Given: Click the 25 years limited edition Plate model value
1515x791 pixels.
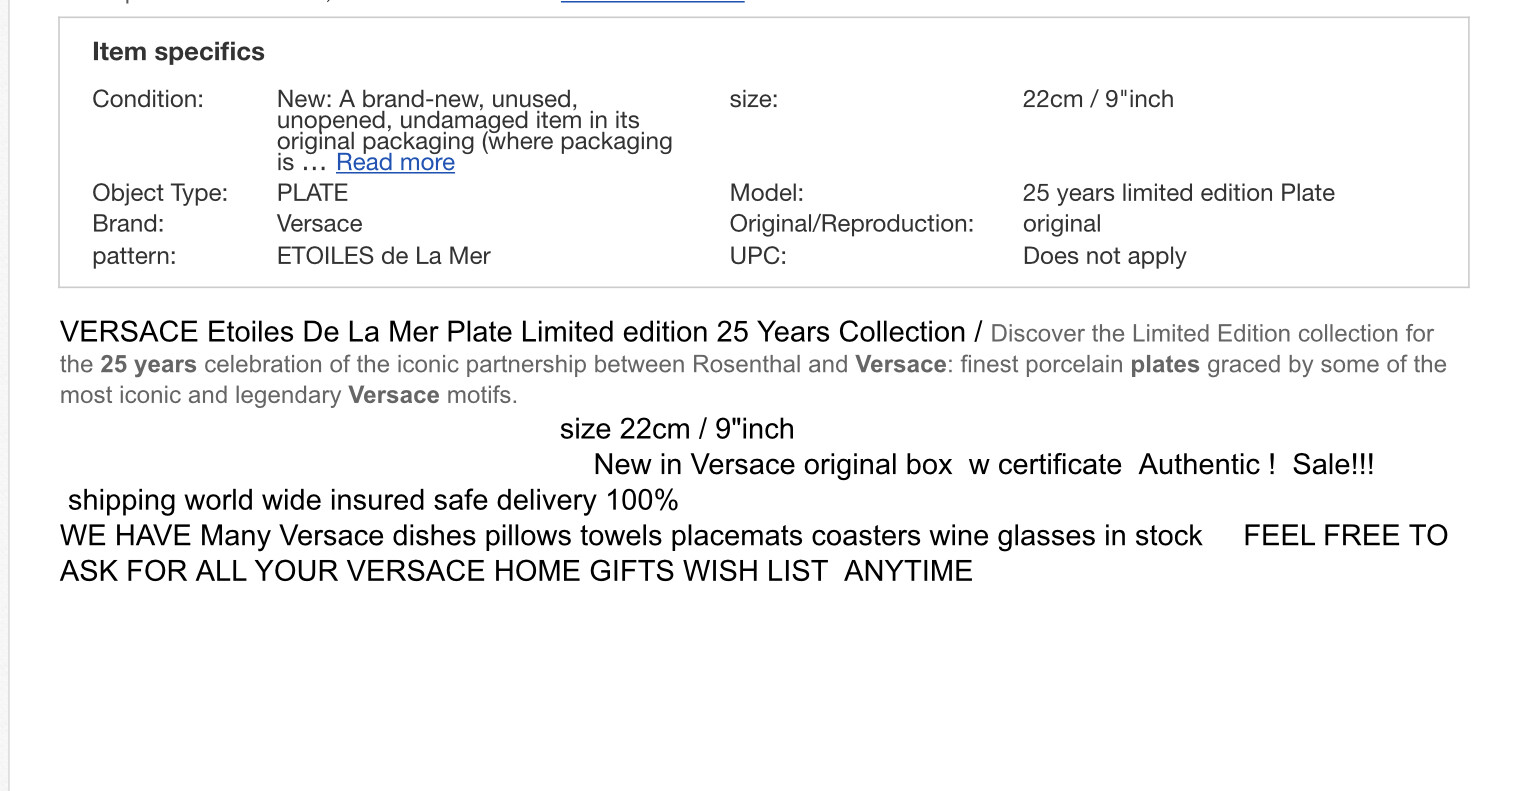Looking at the screenshot, I should pyautogui.click(x=1178, y=193).
